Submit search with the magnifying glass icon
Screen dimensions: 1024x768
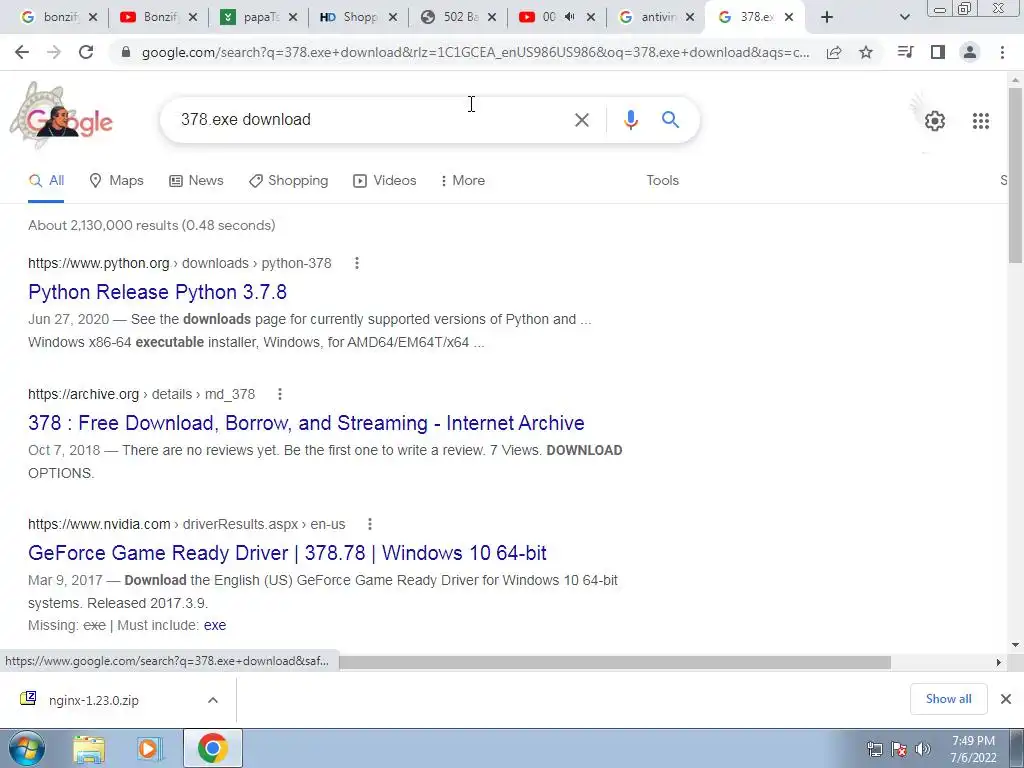pyautogui.click(x=670, y=120)
